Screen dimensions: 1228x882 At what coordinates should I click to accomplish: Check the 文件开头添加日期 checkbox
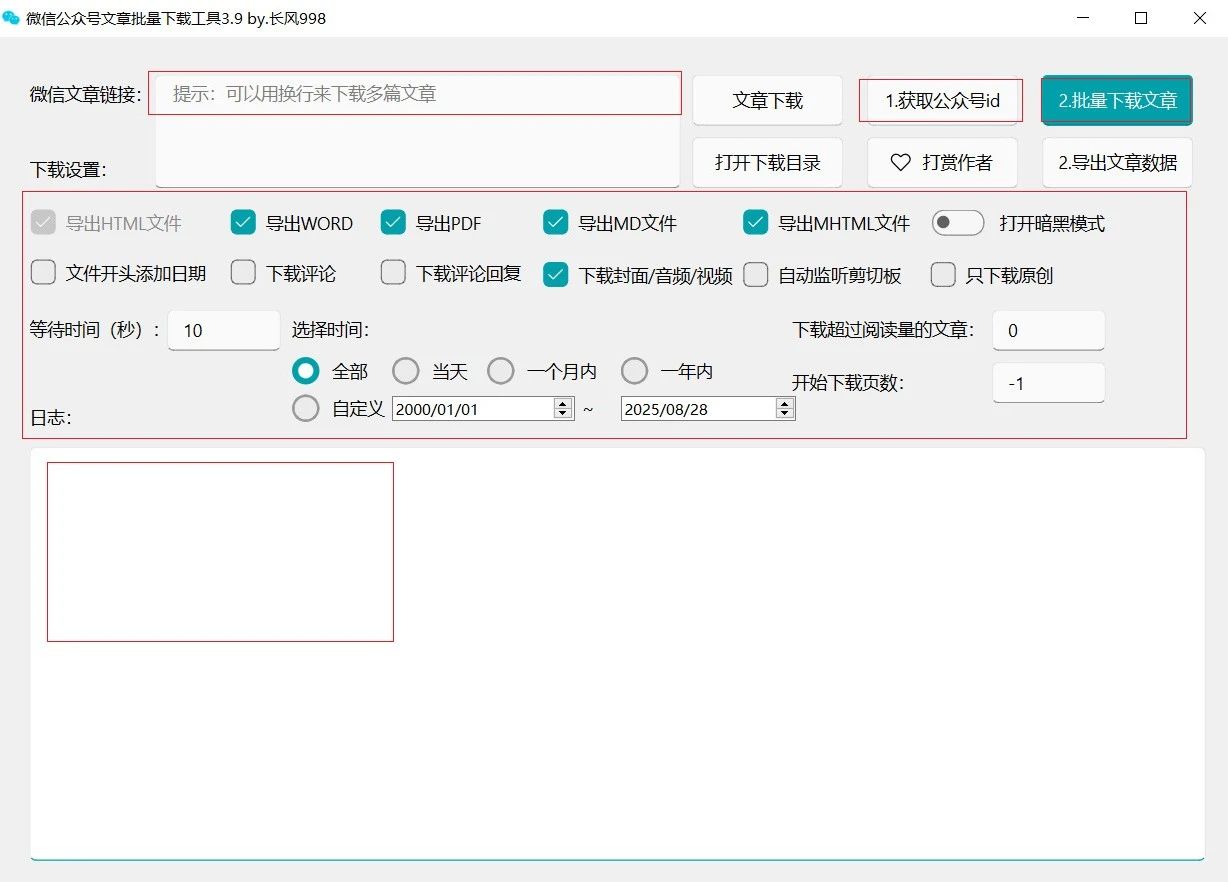pyautogui.click(x=43, y=272)
